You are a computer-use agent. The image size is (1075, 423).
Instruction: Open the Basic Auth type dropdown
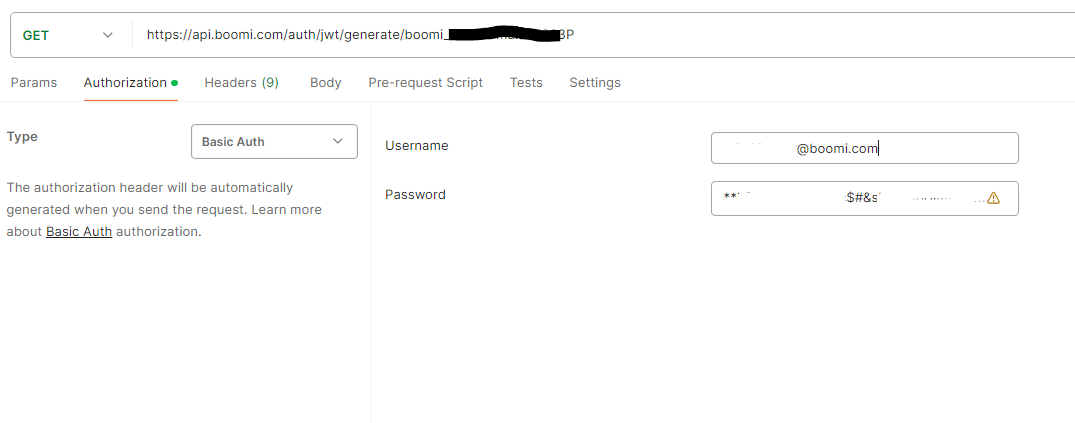(273, 142)
